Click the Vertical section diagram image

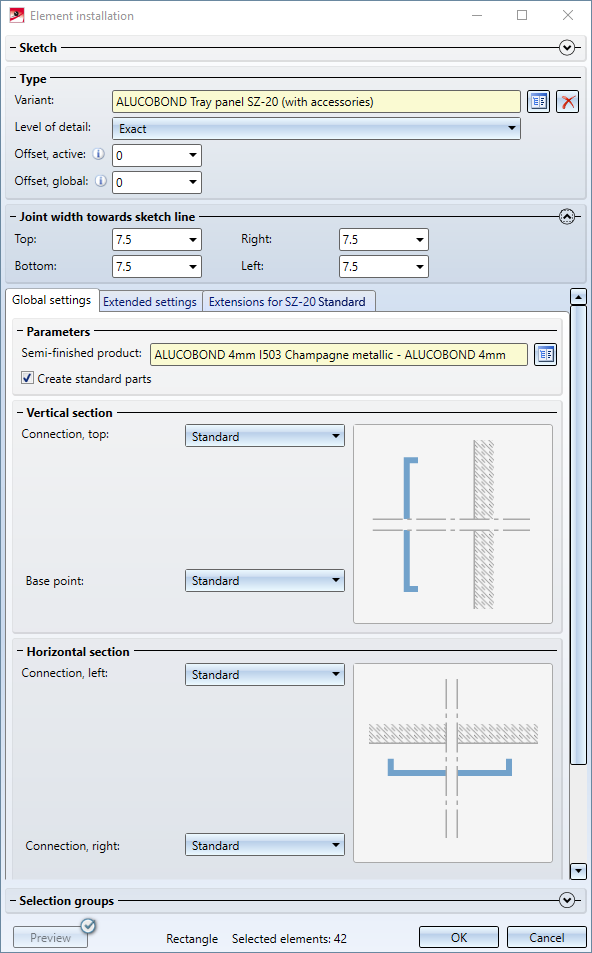[453, 524]
